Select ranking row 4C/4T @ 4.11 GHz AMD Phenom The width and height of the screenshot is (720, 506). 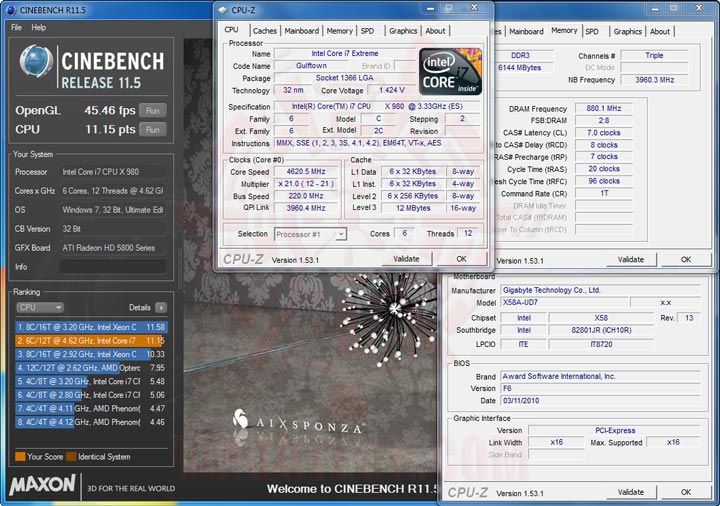pos(91,409)
